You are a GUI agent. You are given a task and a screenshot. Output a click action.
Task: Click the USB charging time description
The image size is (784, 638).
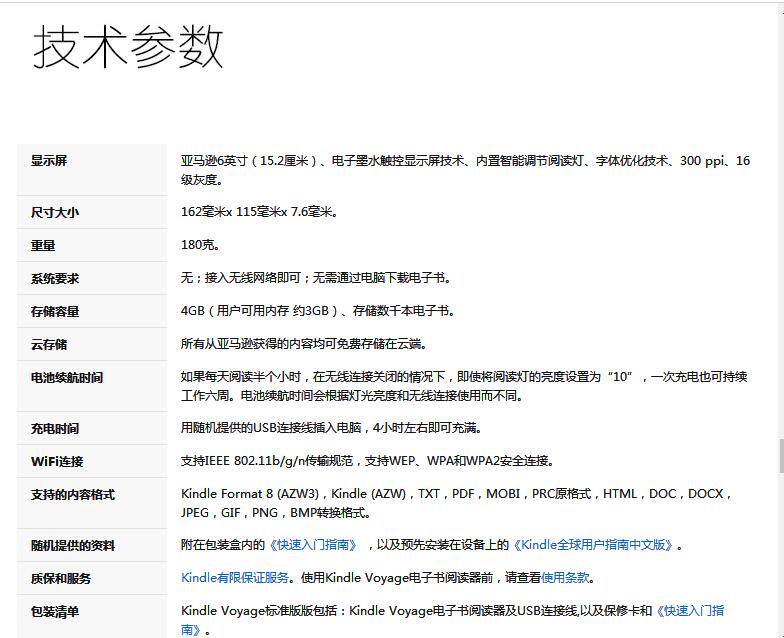tap(331, 428)
